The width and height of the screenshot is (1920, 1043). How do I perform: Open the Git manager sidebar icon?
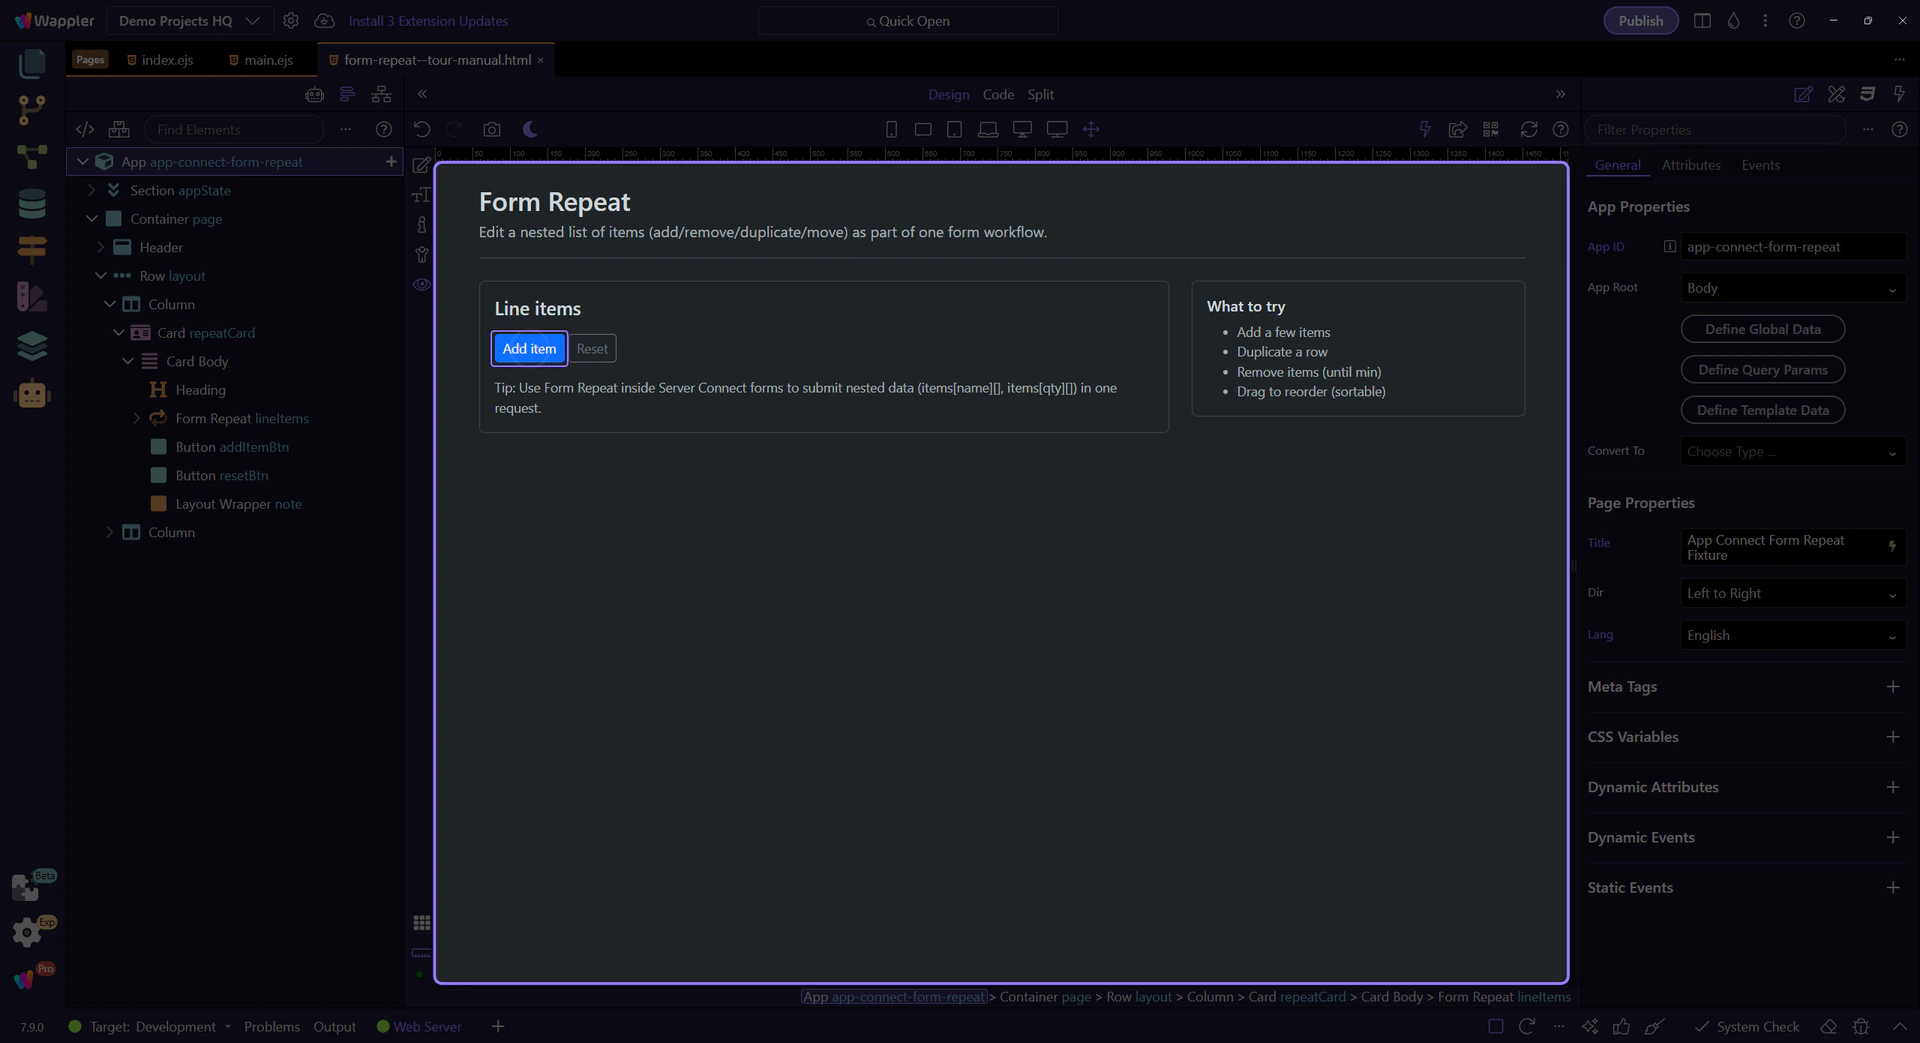pyautogui.click(x=32, y=109)
